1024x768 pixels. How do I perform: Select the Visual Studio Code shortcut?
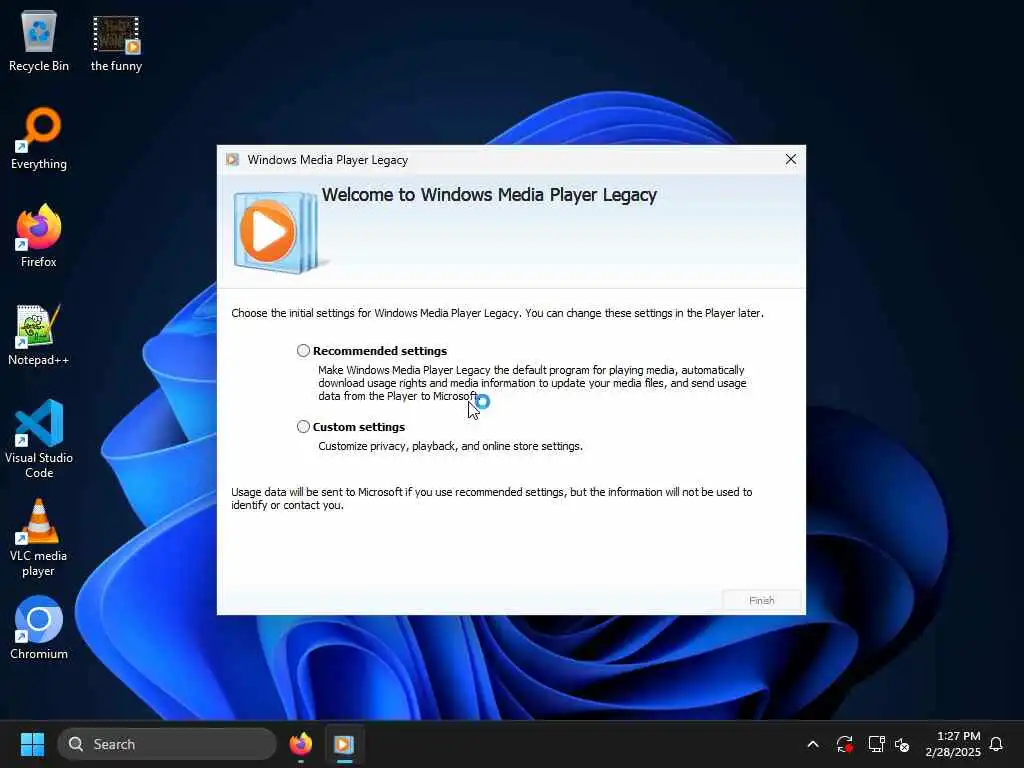tap(39, 439)
